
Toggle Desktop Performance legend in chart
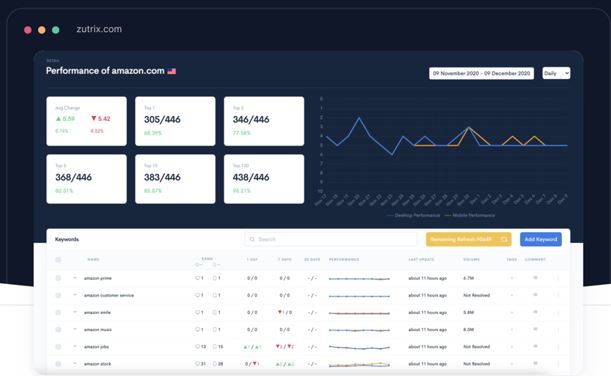(x=413, y=215)
